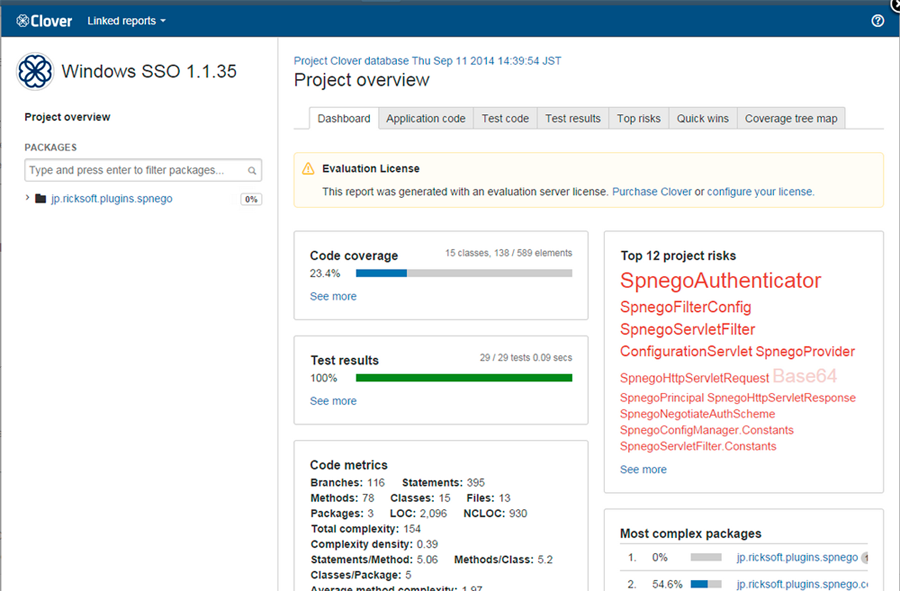
Task: Click the folder icon beside jp.ricksoft.plugins.spnego
Action: pos(40,199)
